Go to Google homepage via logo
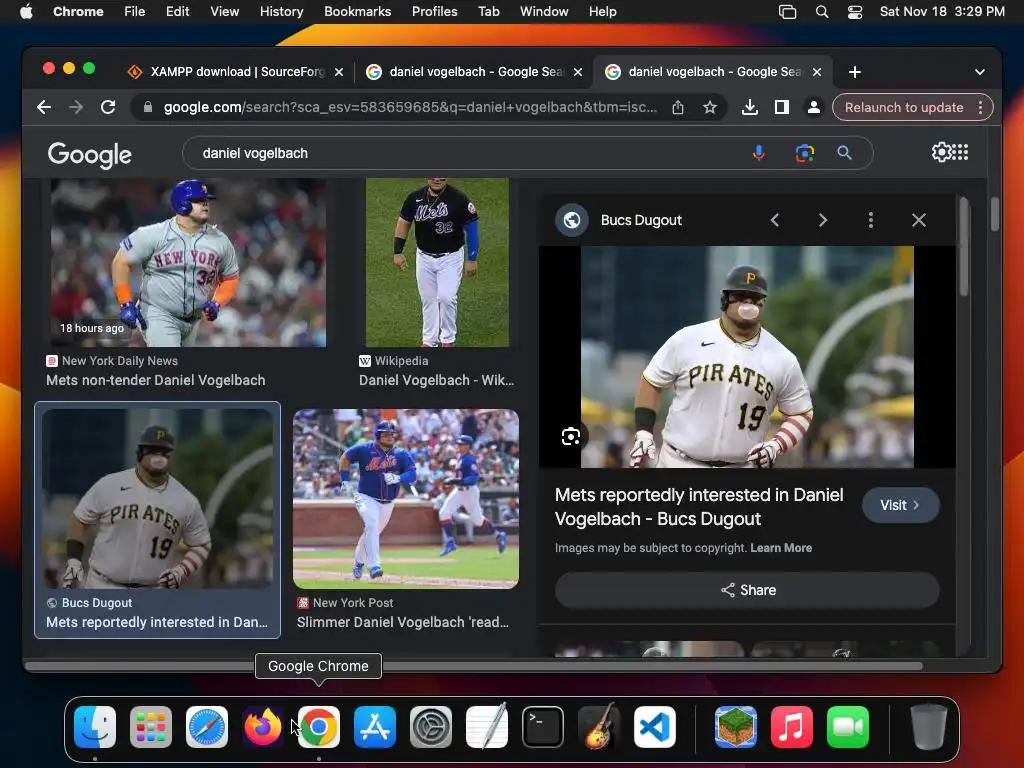 coord(89,155)
